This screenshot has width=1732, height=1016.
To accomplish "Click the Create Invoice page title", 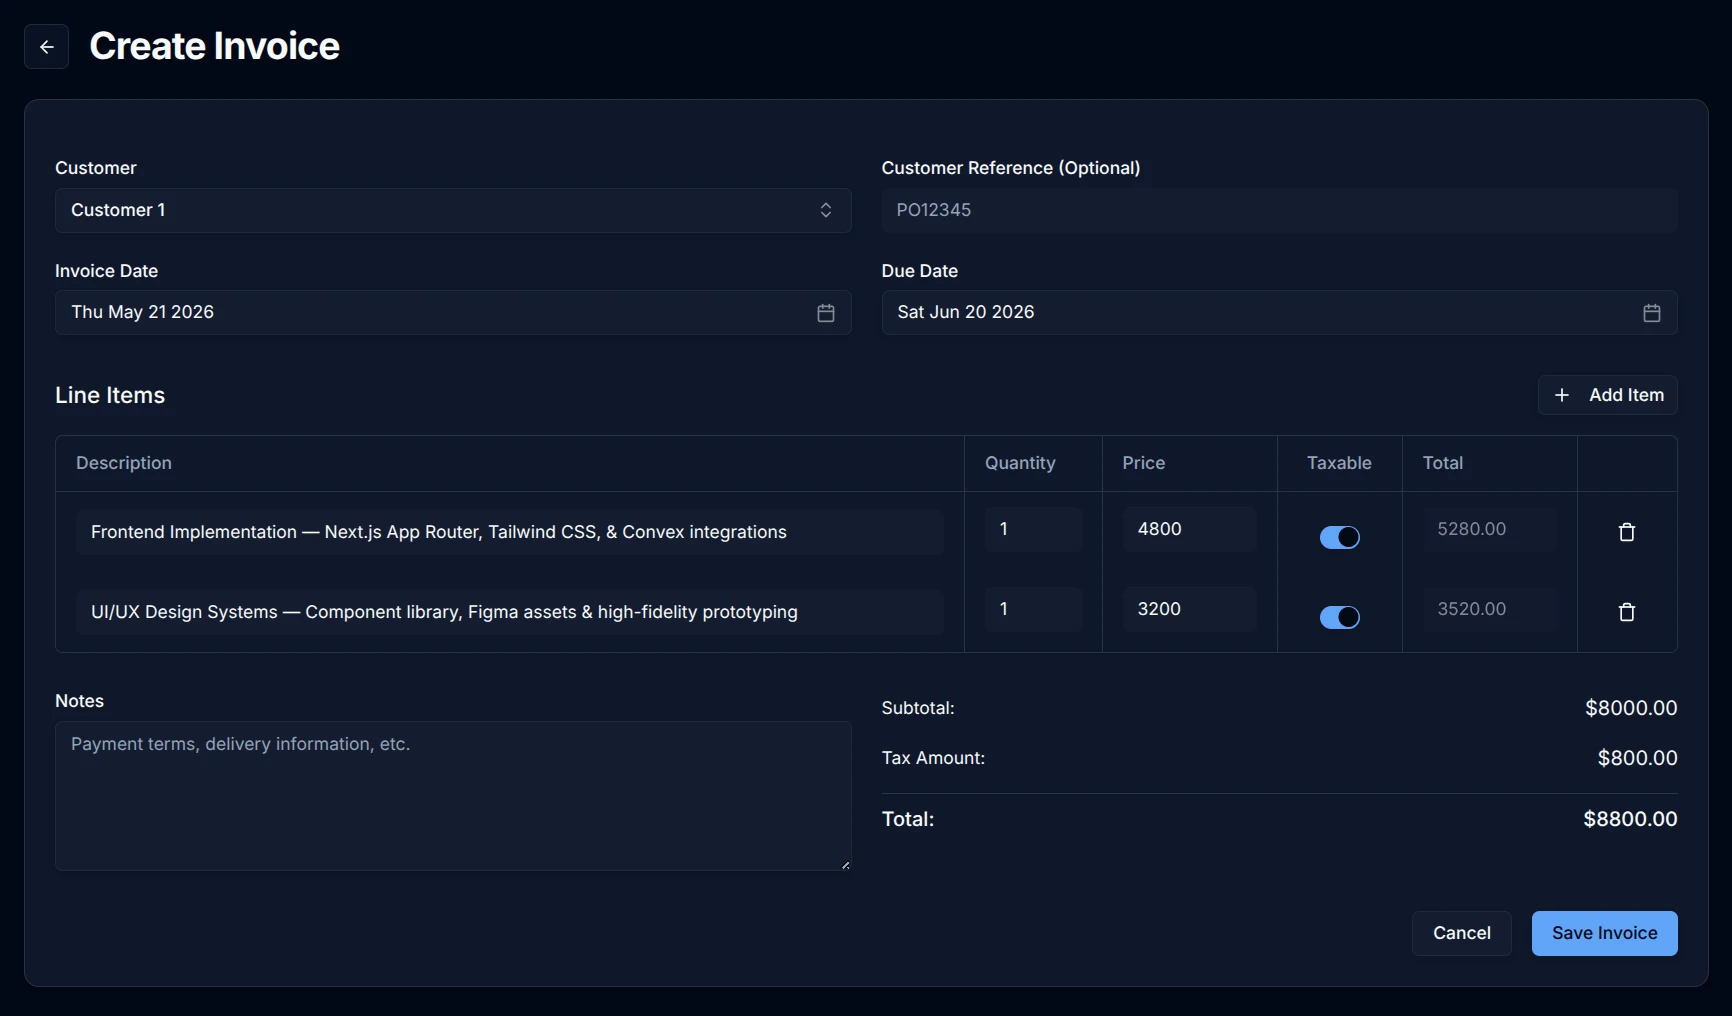I will 215,46.
